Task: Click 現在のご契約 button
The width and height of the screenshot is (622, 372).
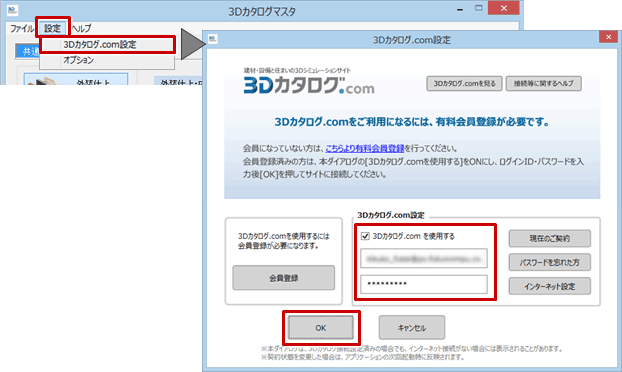Action: click(x=549, y=238)
